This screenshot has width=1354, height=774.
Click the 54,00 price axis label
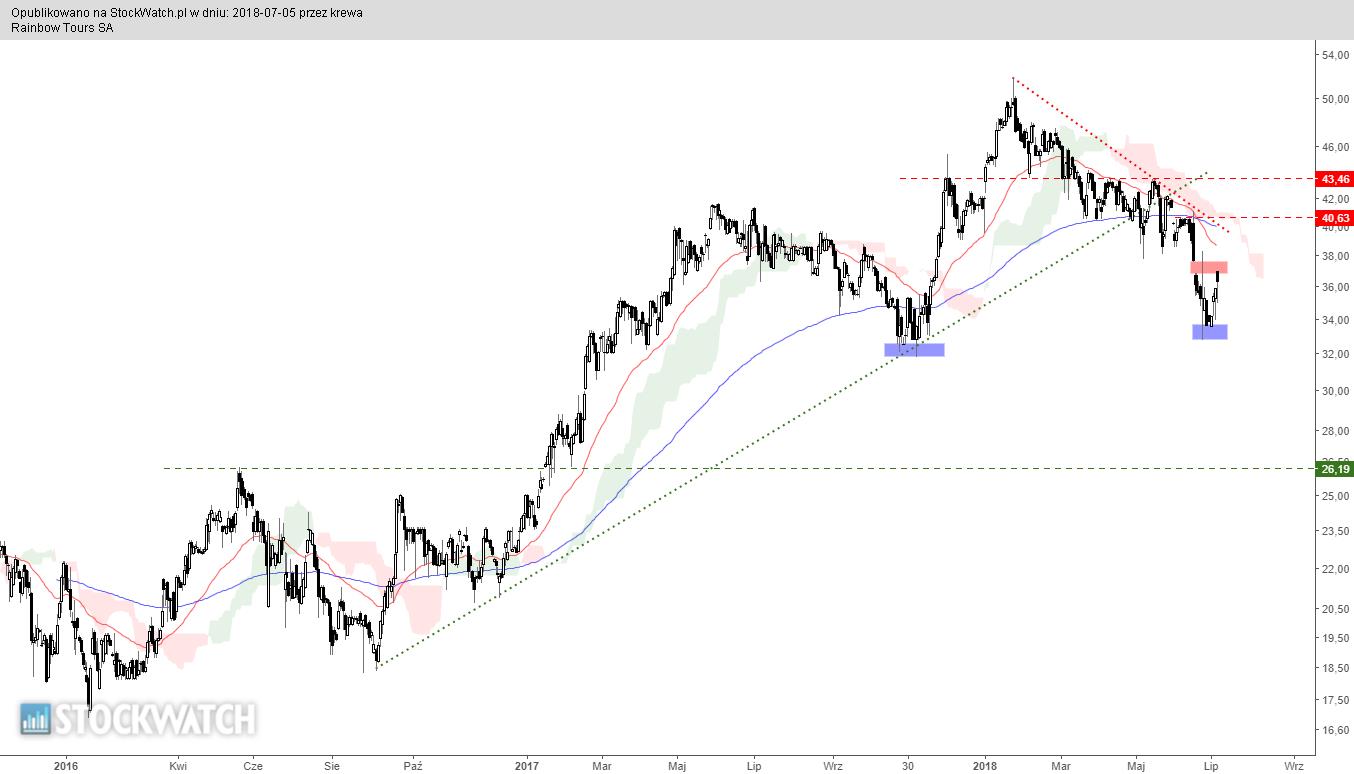pos(1336,55)
